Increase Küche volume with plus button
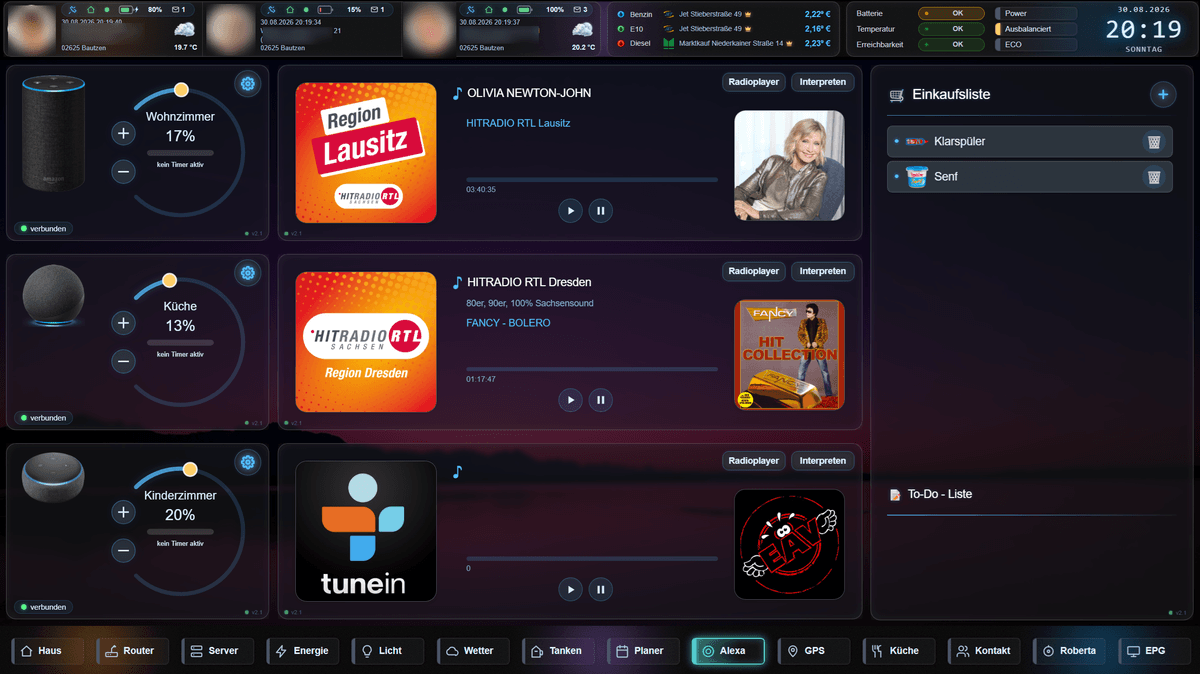The image size is (1200, 674). tap(123, 323)
